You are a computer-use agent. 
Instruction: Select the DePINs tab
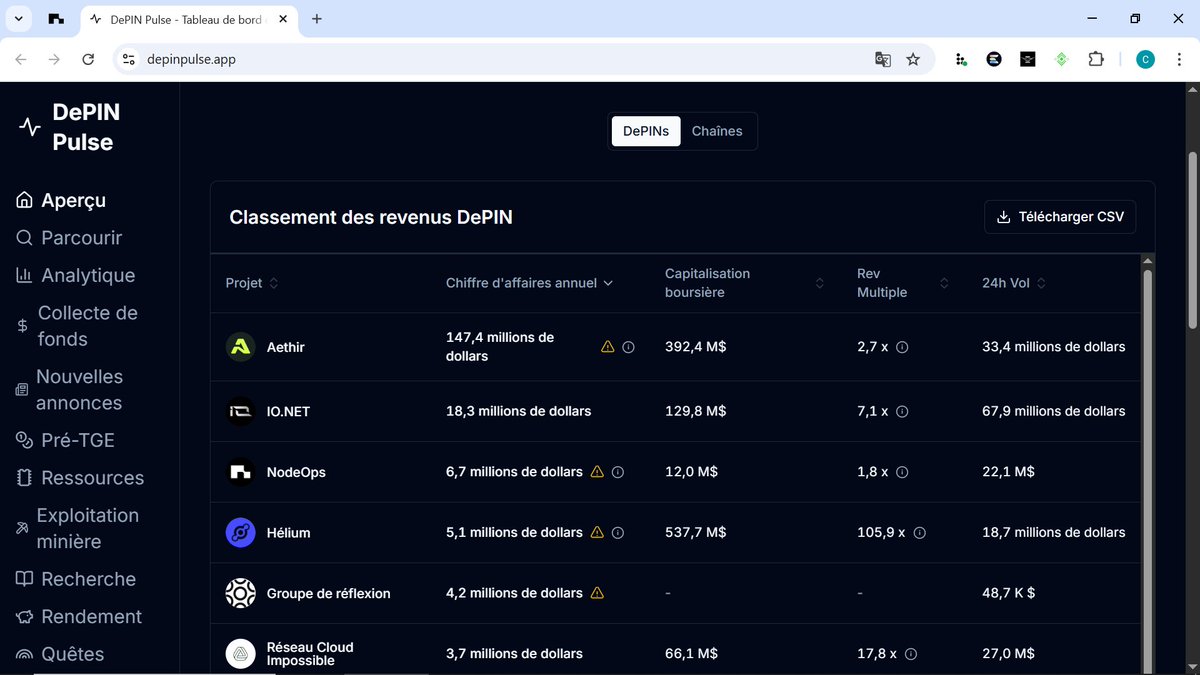pyautogui.click(x=645, y=130)
